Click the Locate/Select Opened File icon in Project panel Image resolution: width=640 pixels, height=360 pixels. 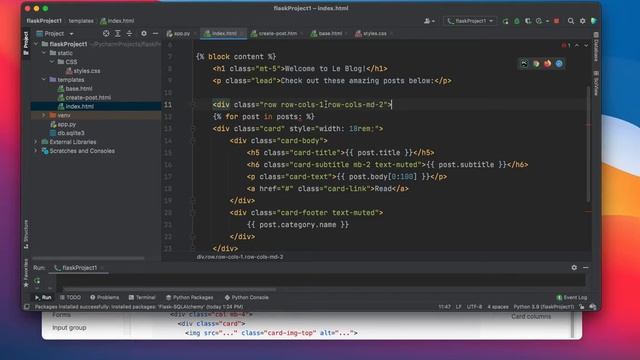click(106, 33)
